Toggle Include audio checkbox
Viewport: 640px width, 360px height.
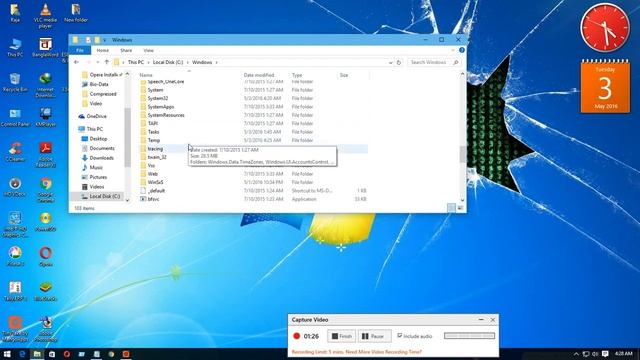tap(400, 336)
